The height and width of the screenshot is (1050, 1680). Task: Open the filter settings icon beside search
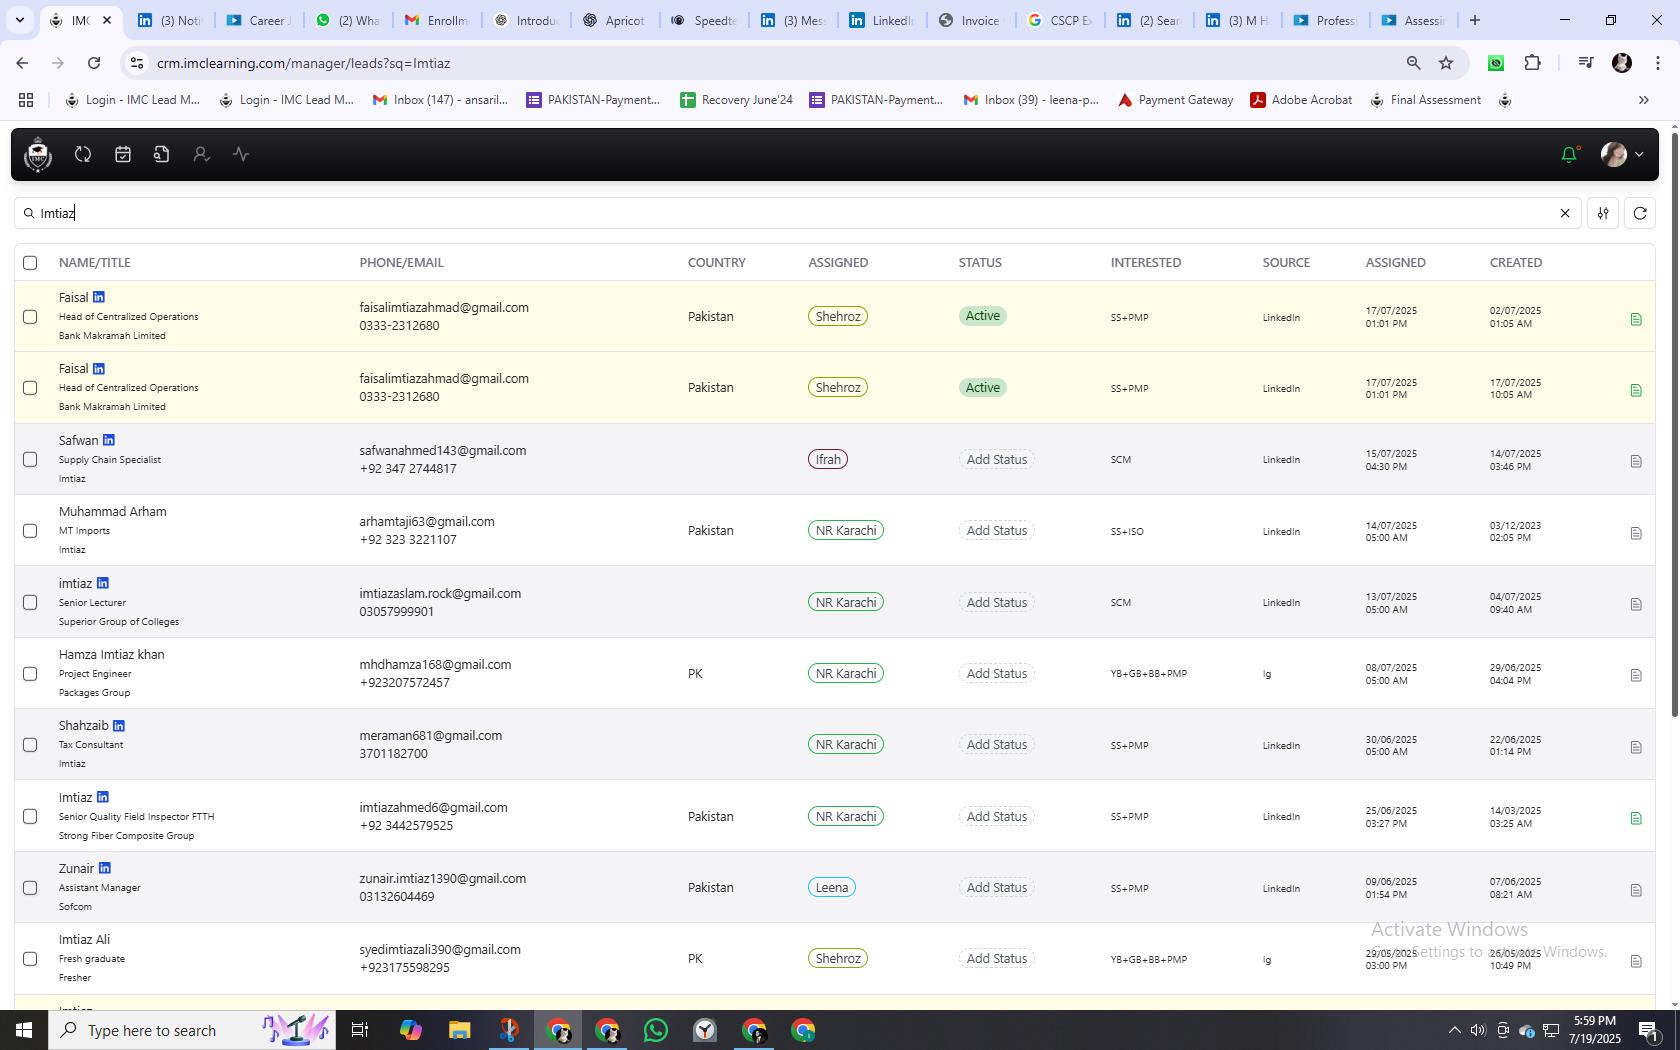pos(1603,213)
